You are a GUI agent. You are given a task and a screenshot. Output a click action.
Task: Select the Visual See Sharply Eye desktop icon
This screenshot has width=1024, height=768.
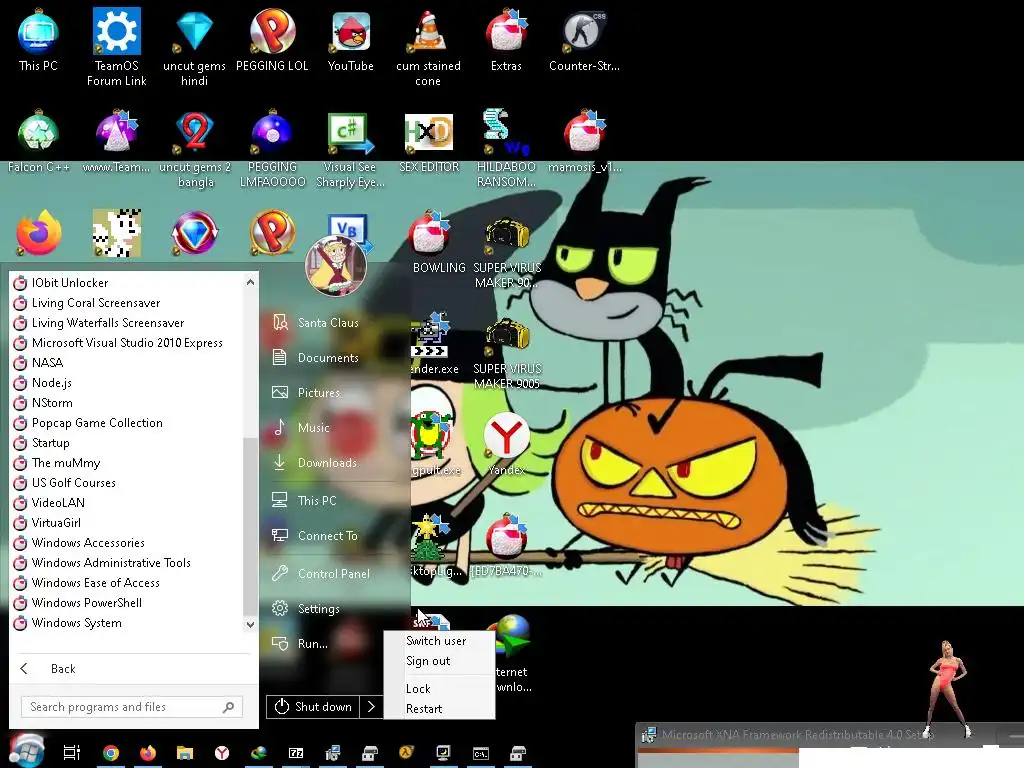350,150
